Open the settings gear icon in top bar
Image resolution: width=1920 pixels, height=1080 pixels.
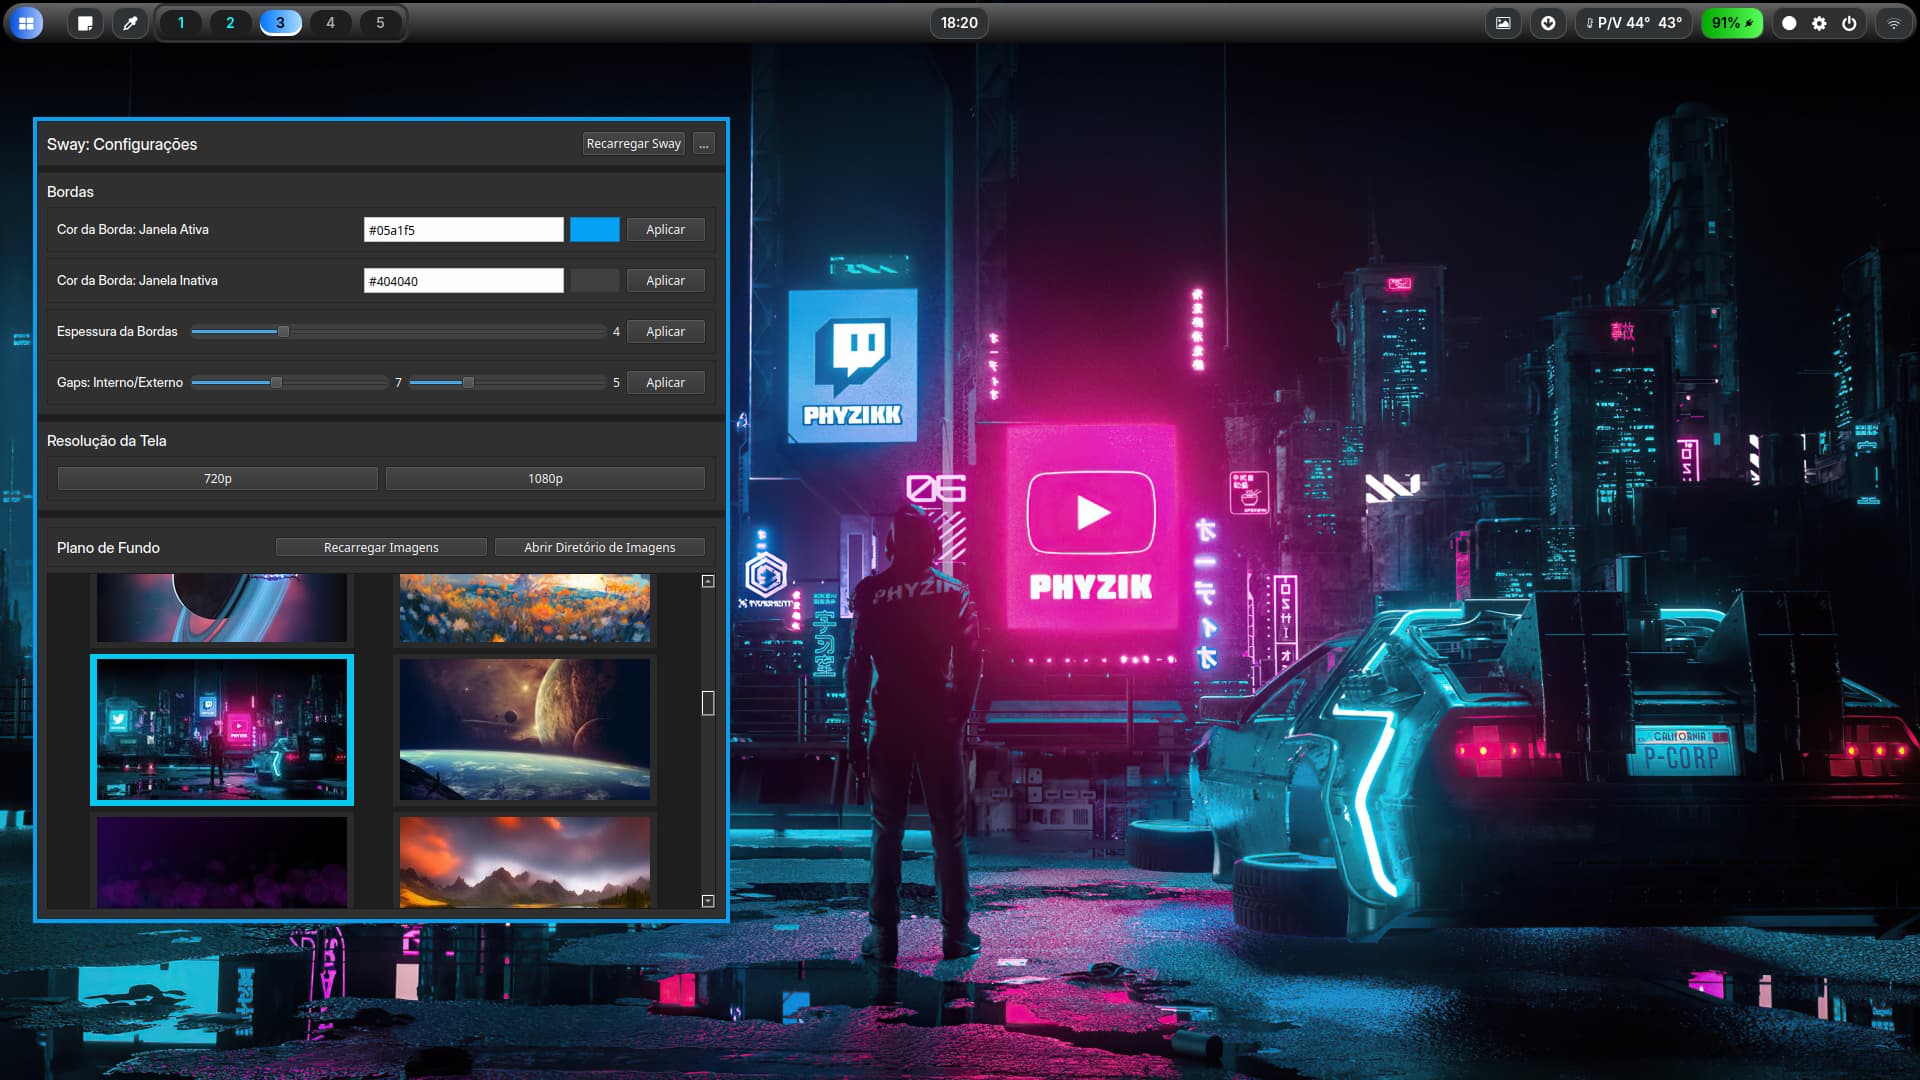tap(1819, 23)
